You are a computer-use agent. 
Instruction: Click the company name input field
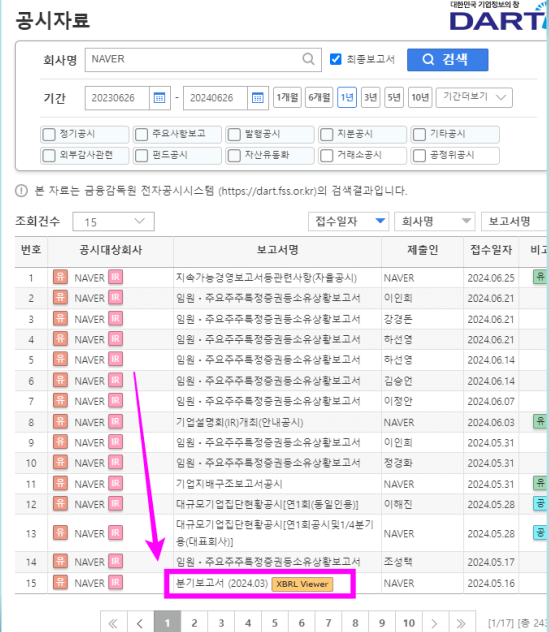coord(203,60)
